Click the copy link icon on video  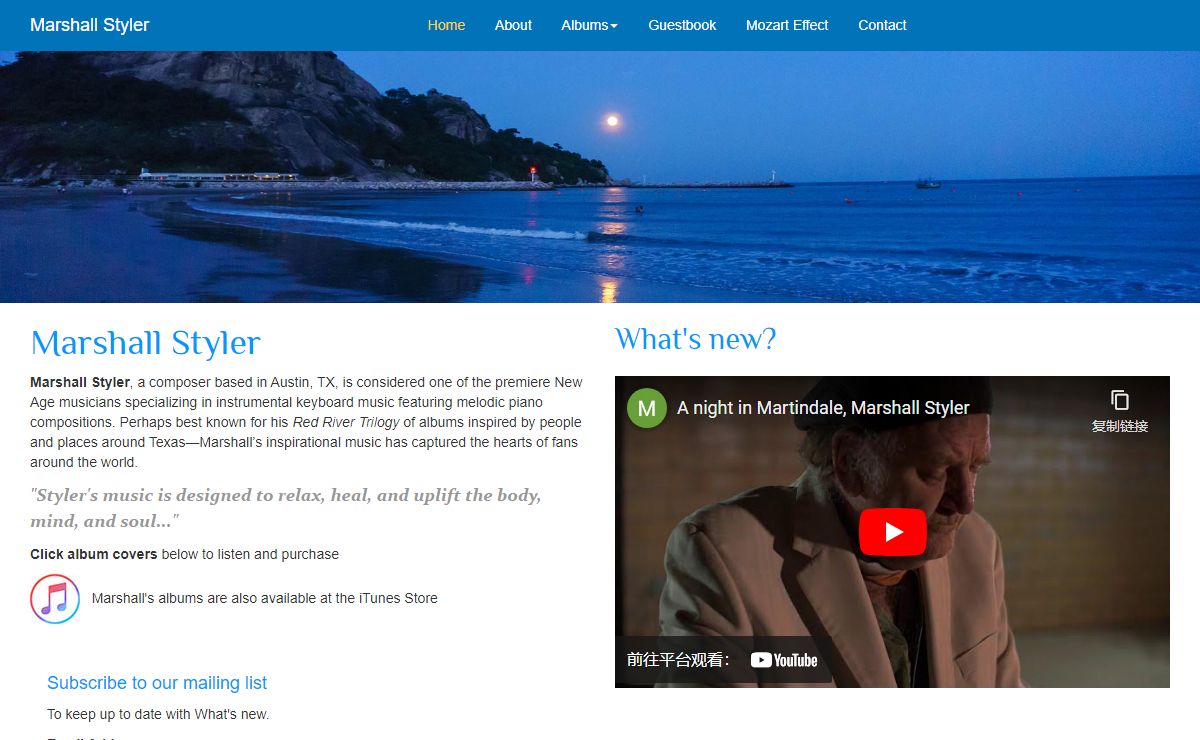[1120, 400]
